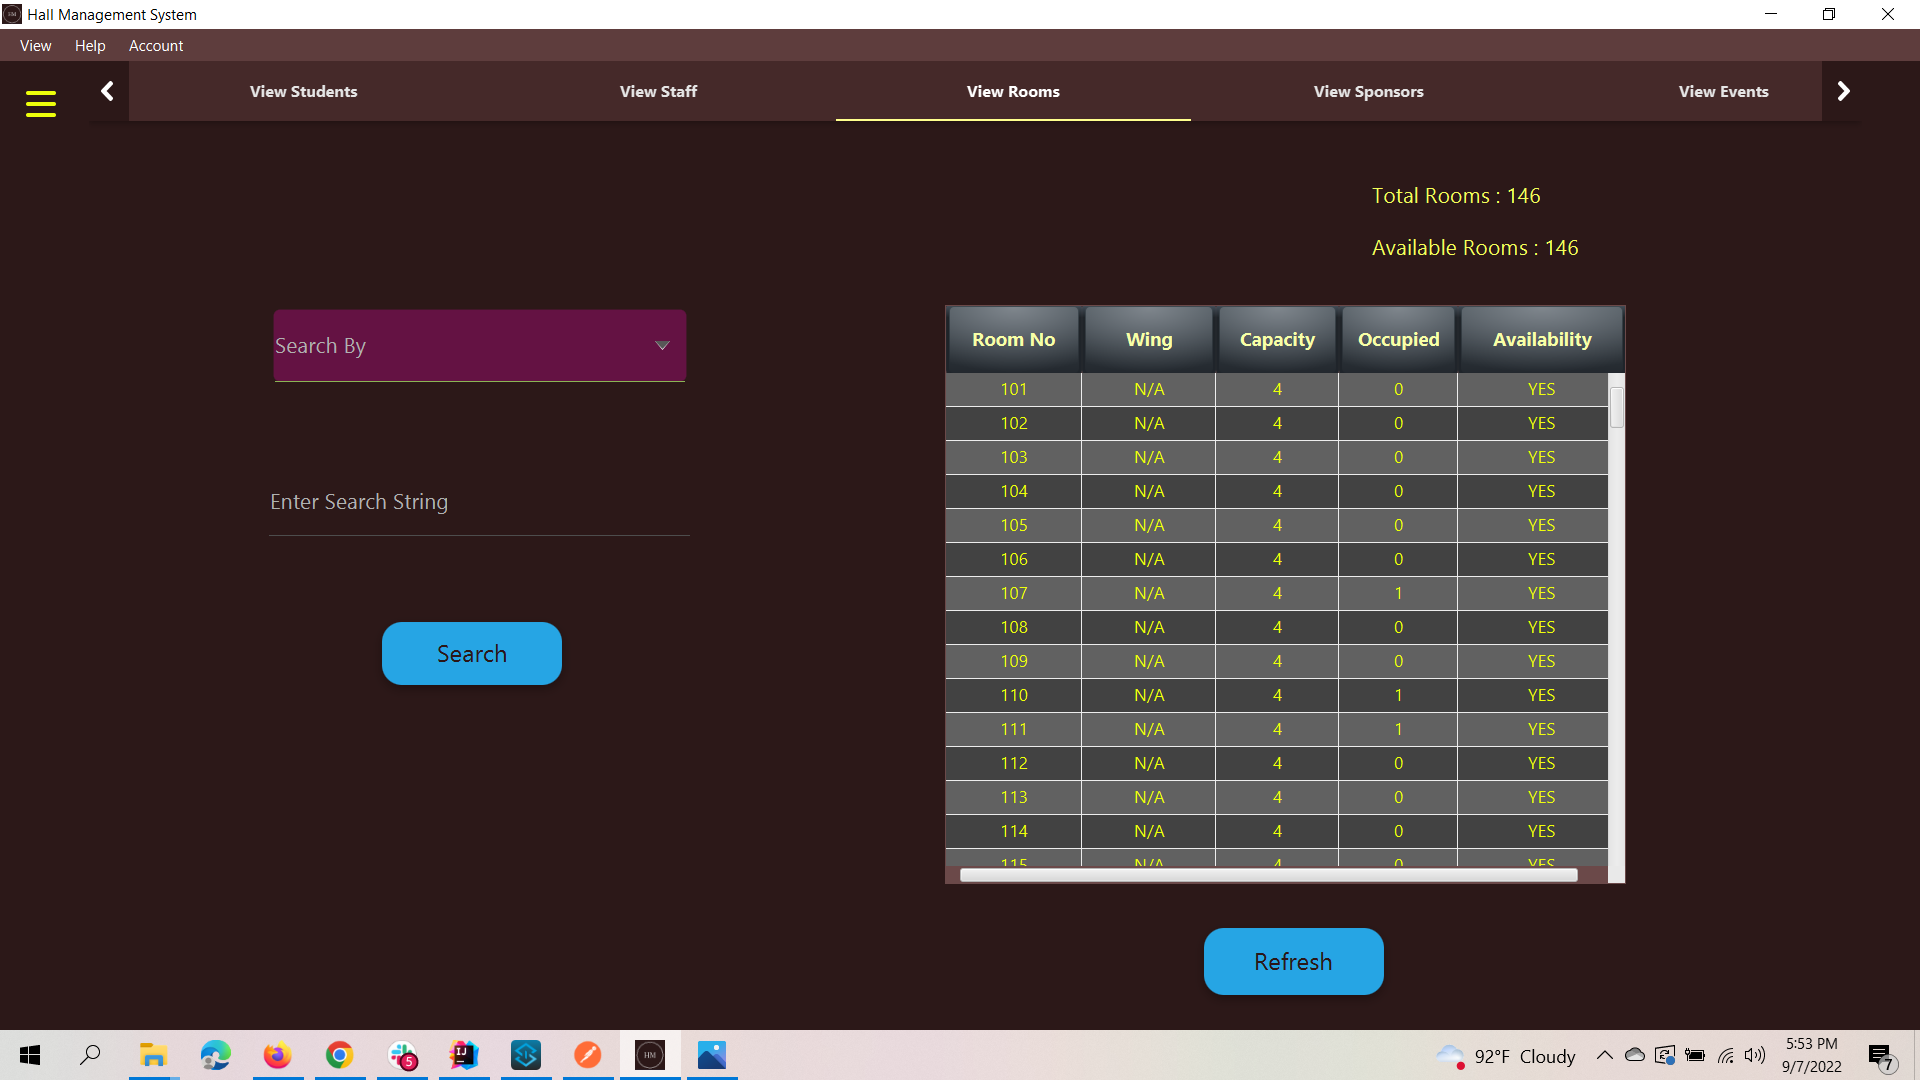Expand hidden icons in system tray
This screenshot has height=1080, width=1920.
pyautogui.click(x=1604, y=1055)
